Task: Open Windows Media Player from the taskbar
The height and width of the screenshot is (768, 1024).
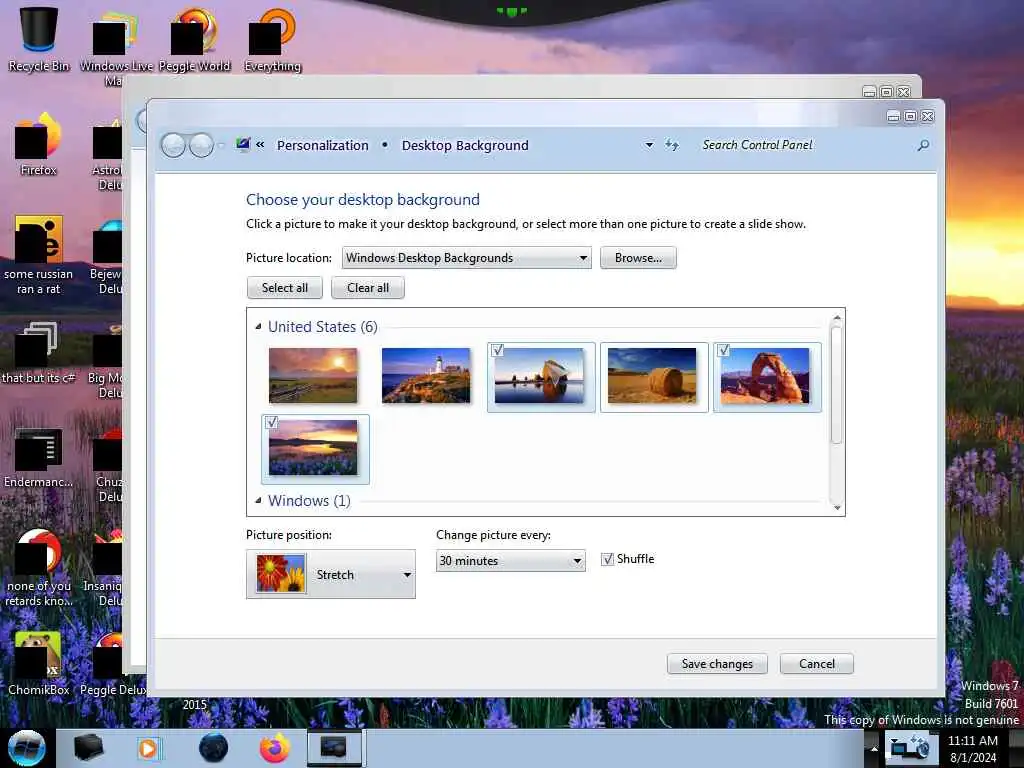Action: 148,748
